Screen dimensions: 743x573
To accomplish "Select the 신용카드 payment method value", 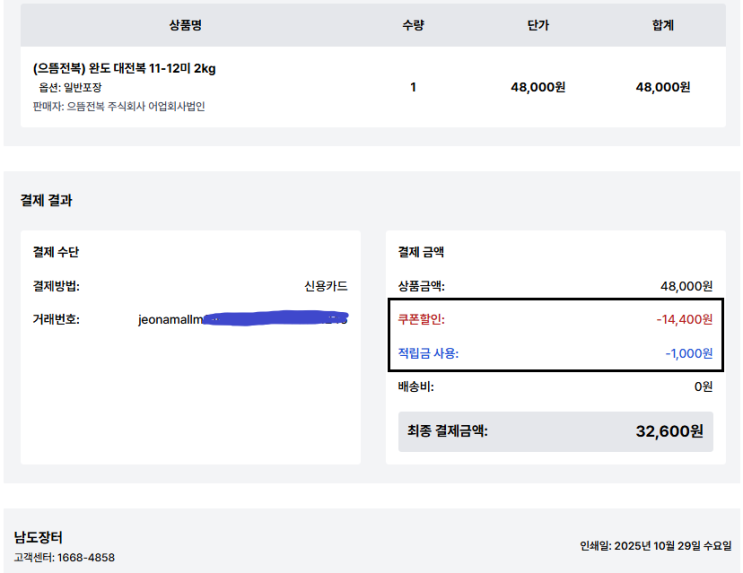I will [326, 286].
